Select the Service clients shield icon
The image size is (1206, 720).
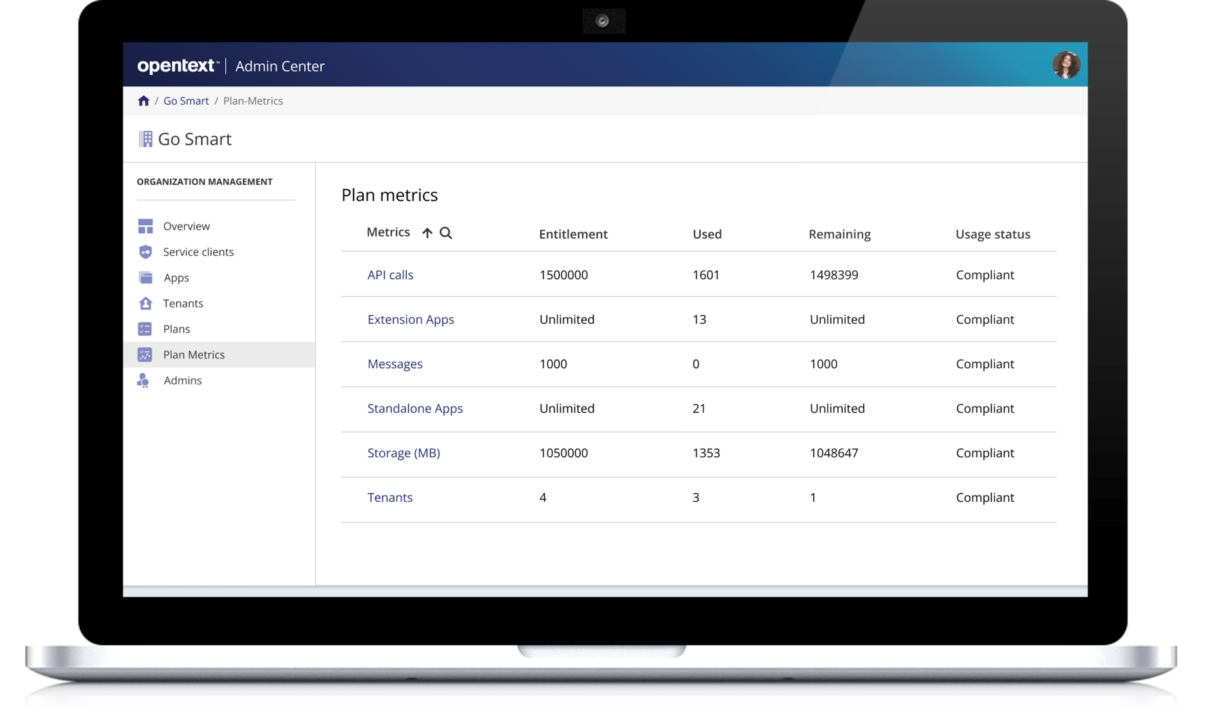146,252
